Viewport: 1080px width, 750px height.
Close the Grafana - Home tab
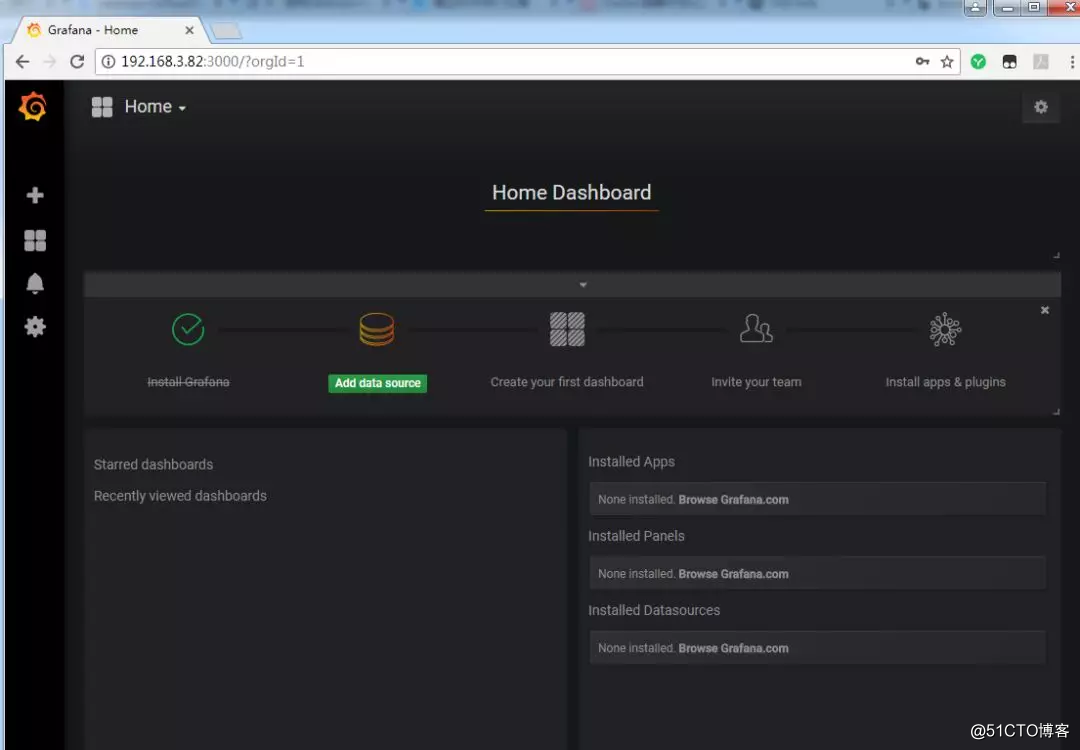click(x=189, y=30)
